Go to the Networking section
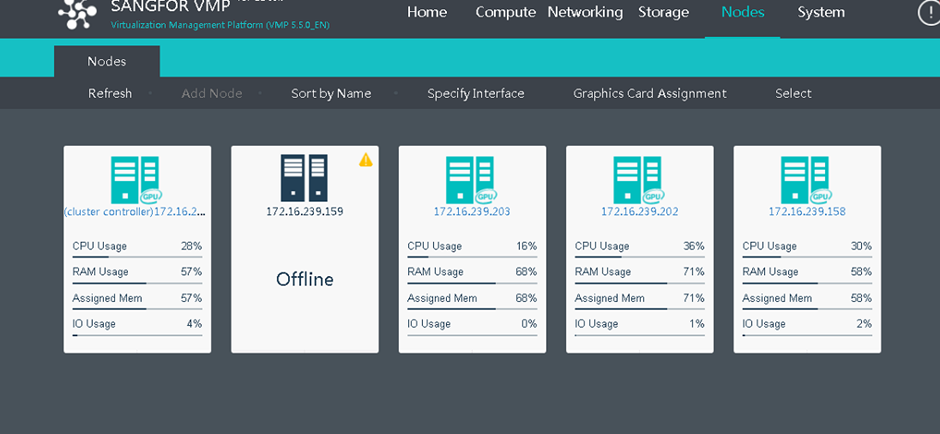 [585, 13]
